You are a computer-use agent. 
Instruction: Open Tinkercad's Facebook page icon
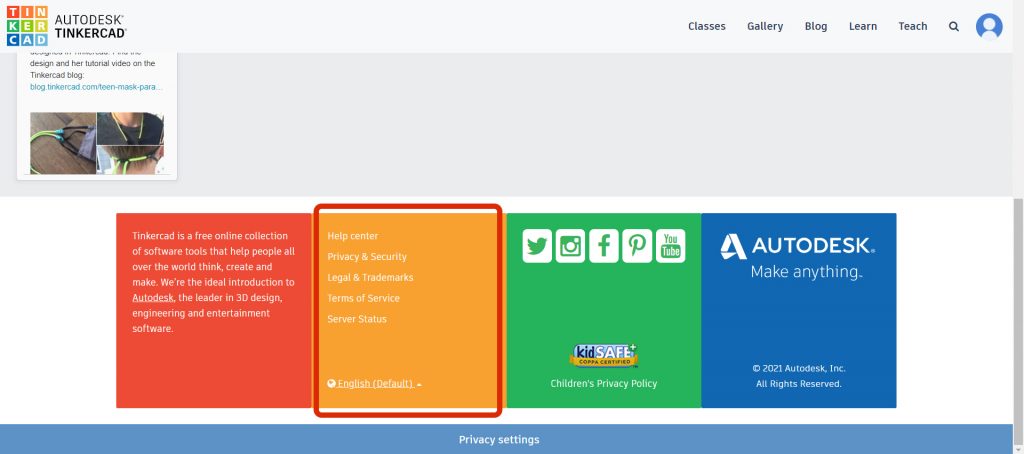point(603,246)
